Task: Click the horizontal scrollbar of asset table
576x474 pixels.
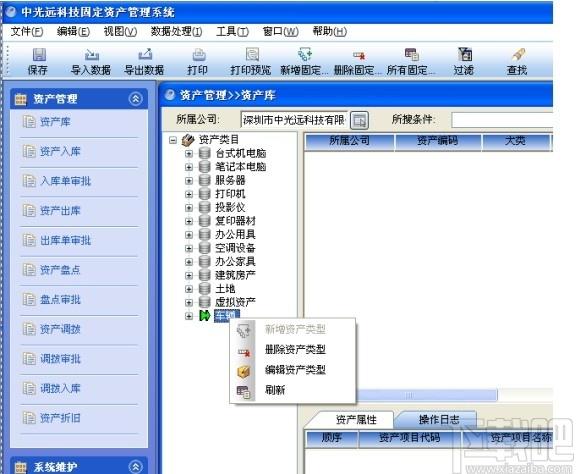Action: click(427, 396)
